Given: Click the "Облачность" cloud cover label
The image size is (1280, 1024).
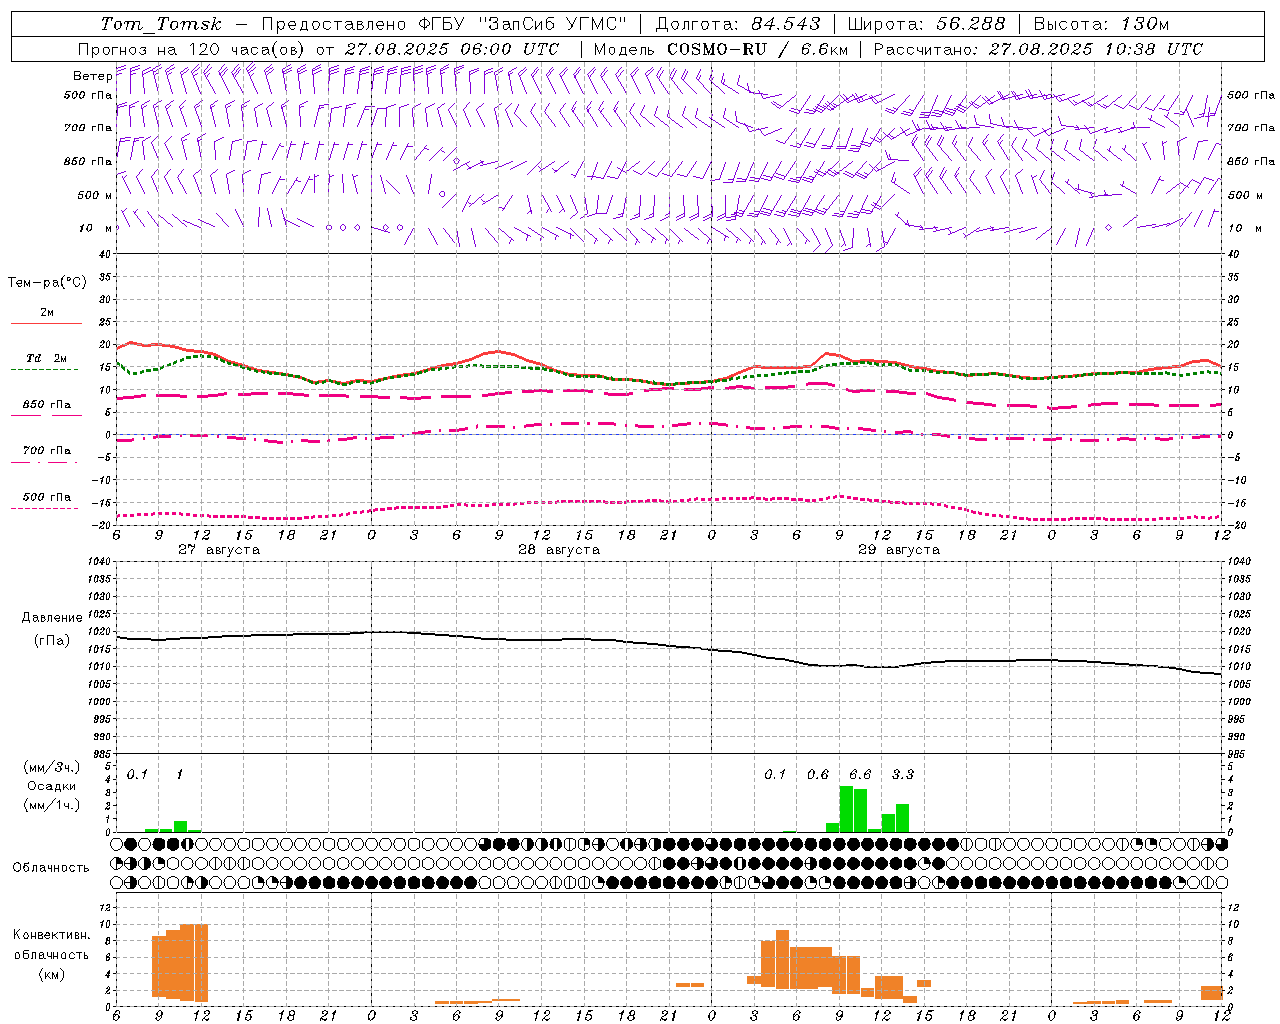Looking at the screenshot, I should 51,867.
